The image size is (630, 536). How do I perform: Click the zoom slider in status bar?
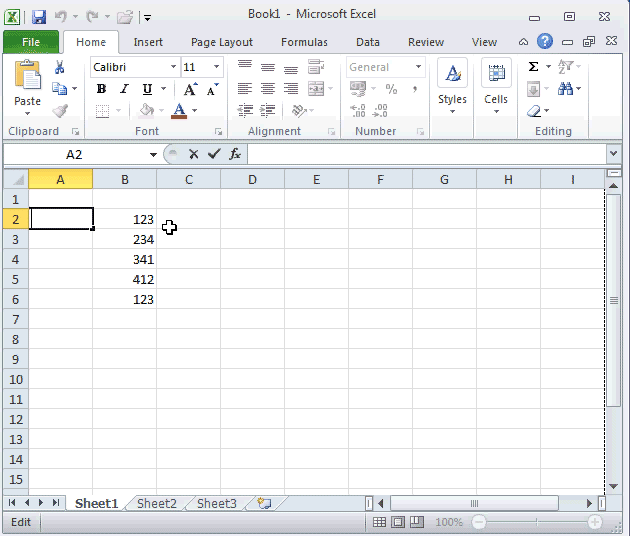point(537,523)
